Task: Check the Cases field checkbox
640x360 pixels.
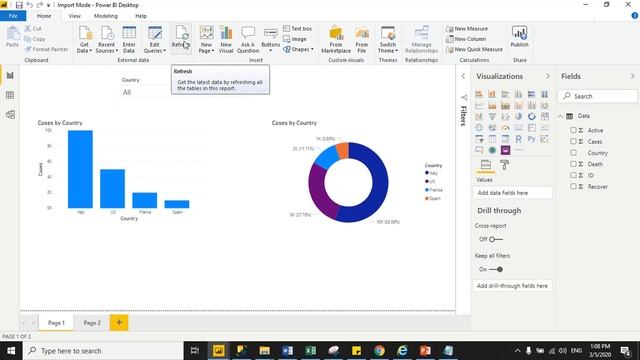Action: point(573,142)
